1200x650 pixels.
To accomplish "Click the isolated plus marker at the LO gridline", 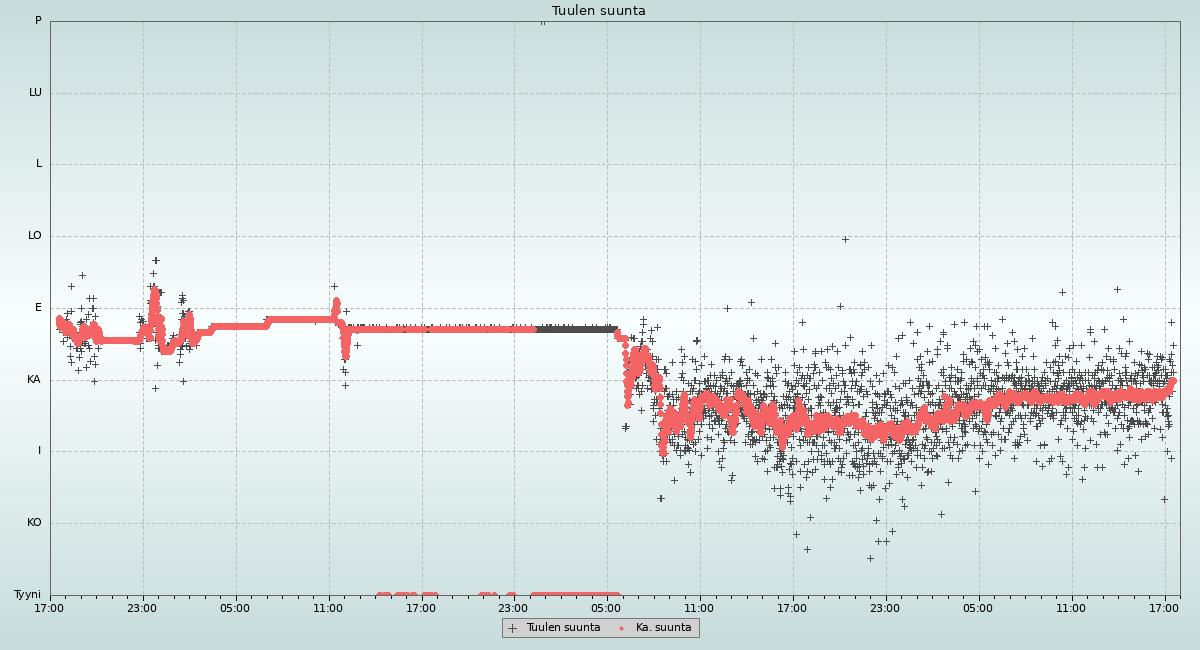I will 845,239.
